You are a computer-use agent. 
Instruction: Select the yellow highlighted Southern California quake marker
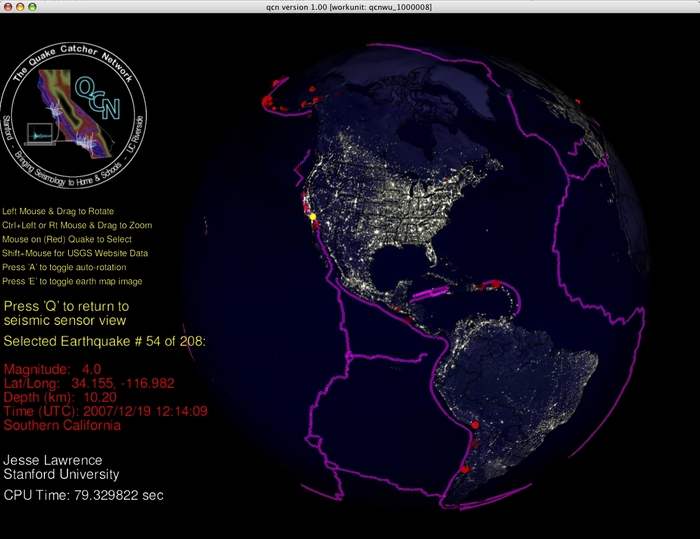click(312, 216)
